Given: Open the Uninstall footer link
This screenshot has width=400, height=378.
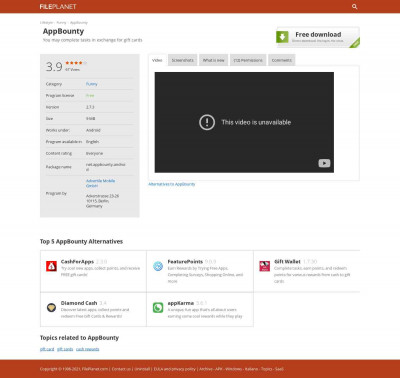Looking at the screenshot, I should (142, 369).
